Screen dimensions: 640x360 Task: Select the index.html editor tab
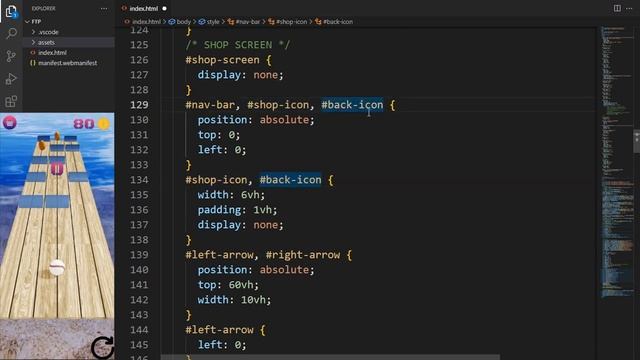point(143,8)
